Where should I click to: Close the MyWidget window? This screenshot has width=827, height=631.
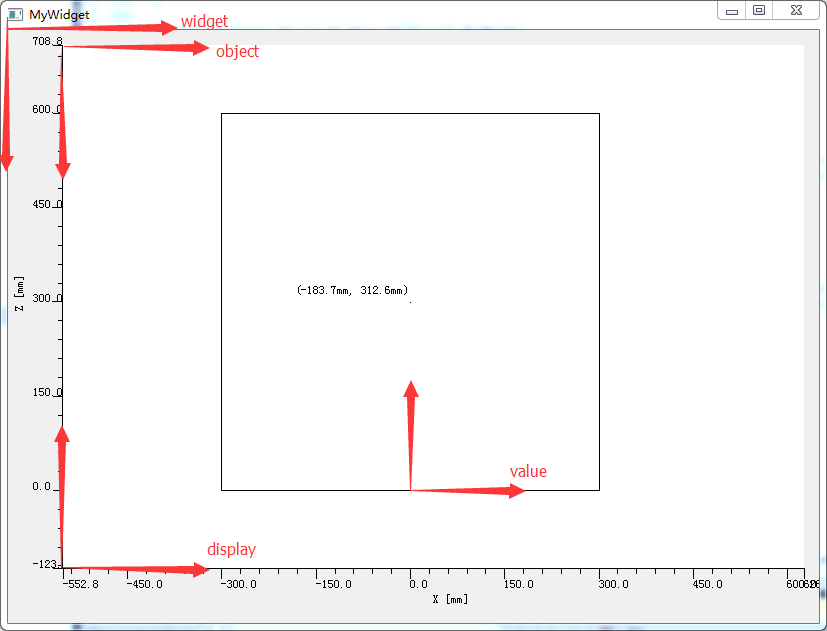pos(796,11)
